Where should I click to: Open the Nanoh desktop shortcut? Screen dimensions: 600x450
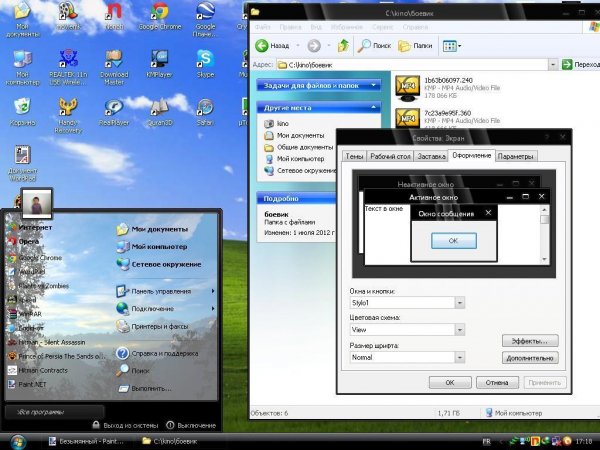click(x=114, y=16)
